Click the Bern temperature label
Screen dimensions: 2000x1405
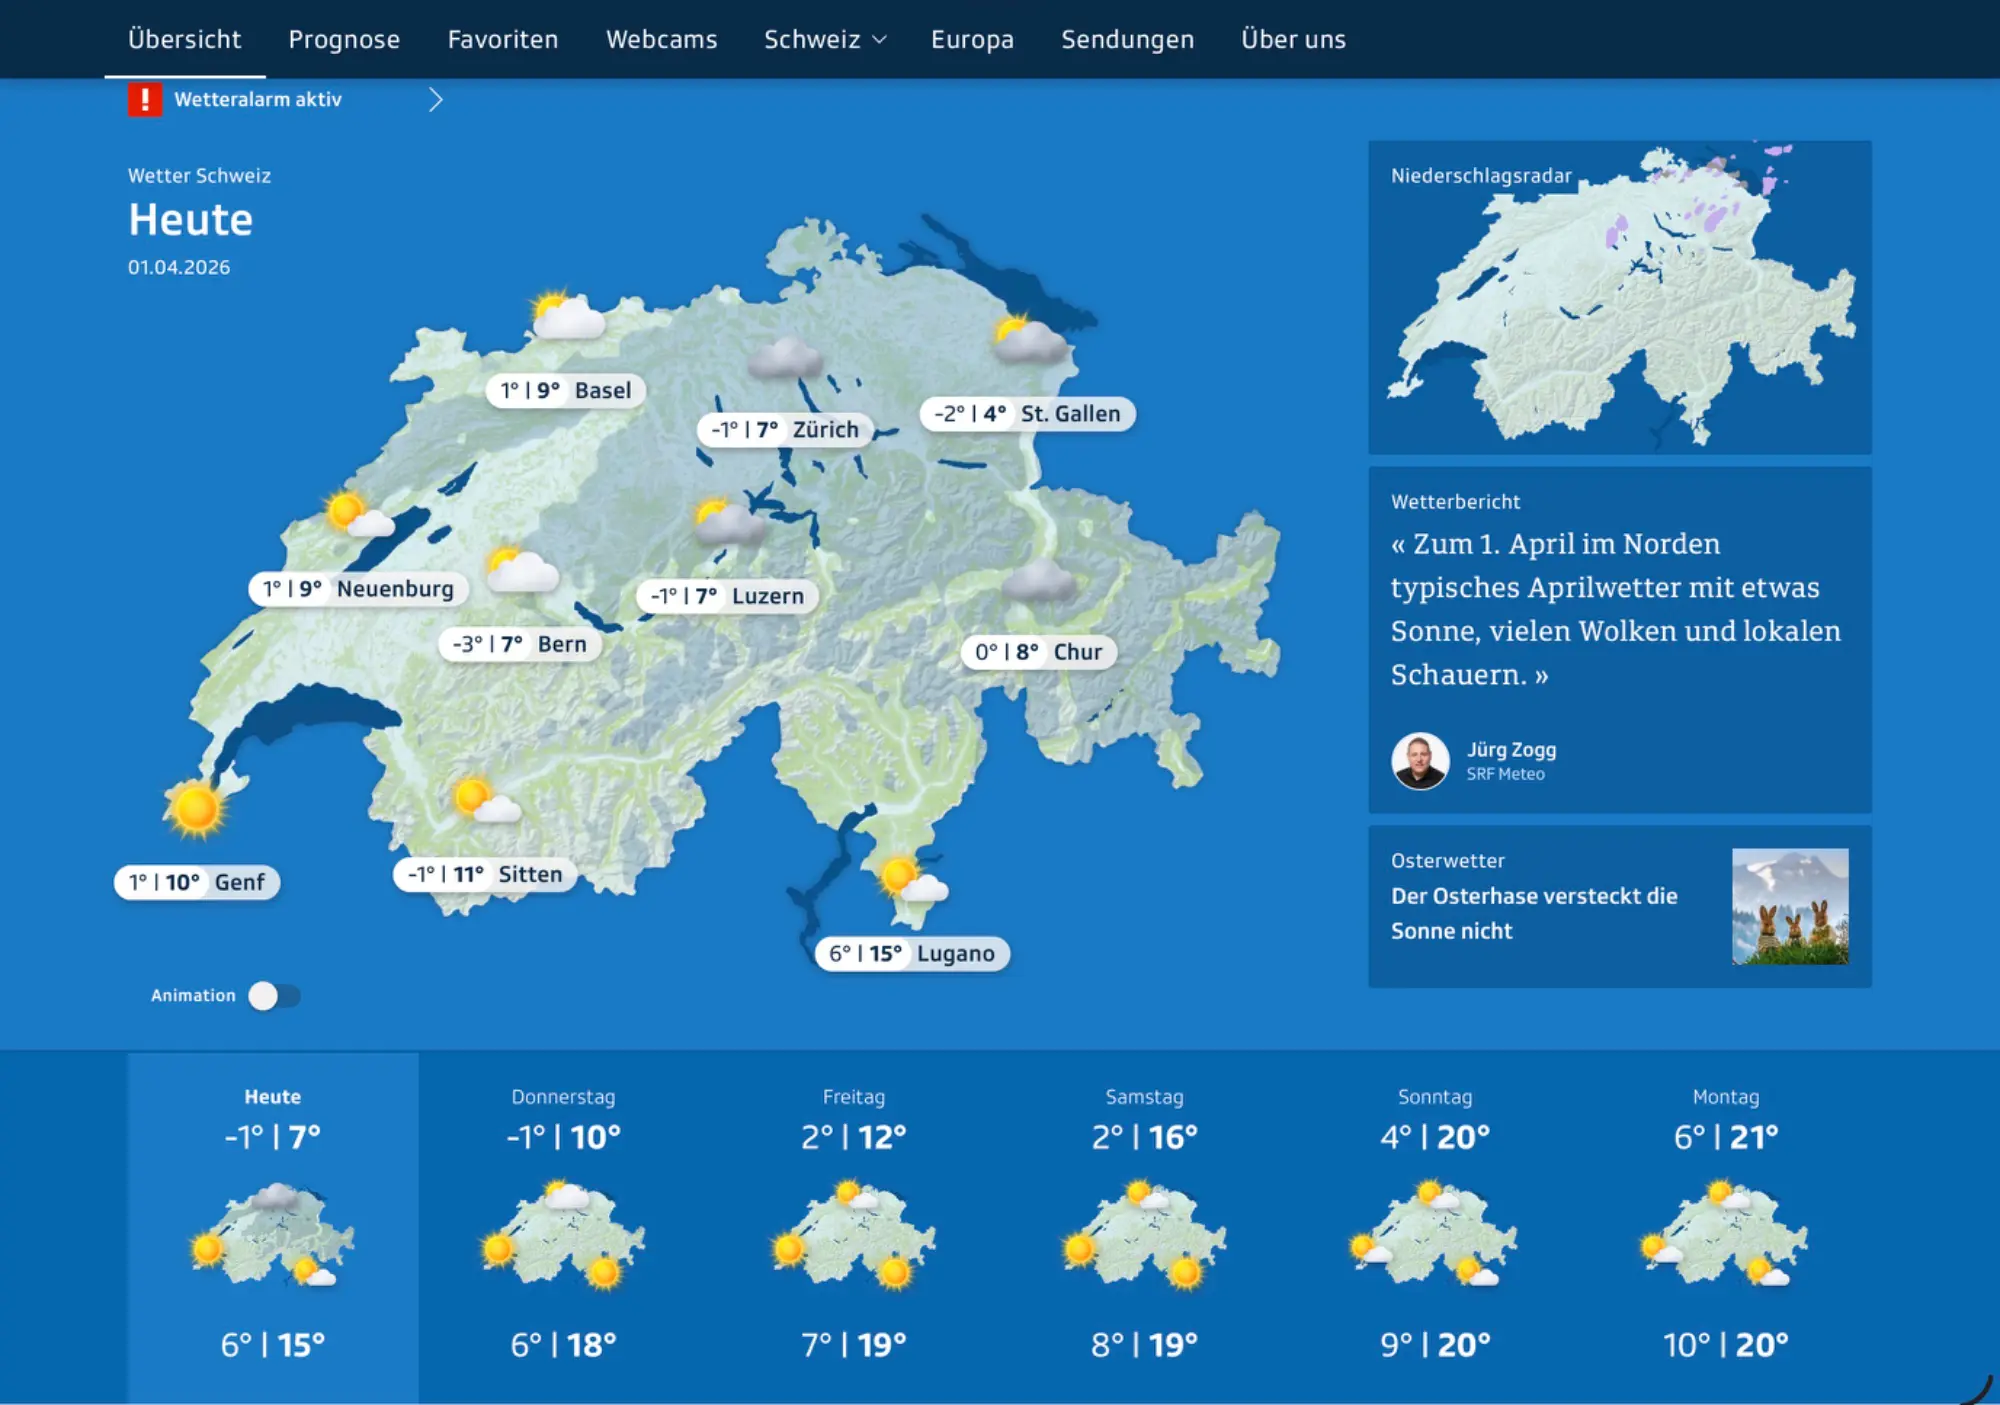(x=520, y=644)
